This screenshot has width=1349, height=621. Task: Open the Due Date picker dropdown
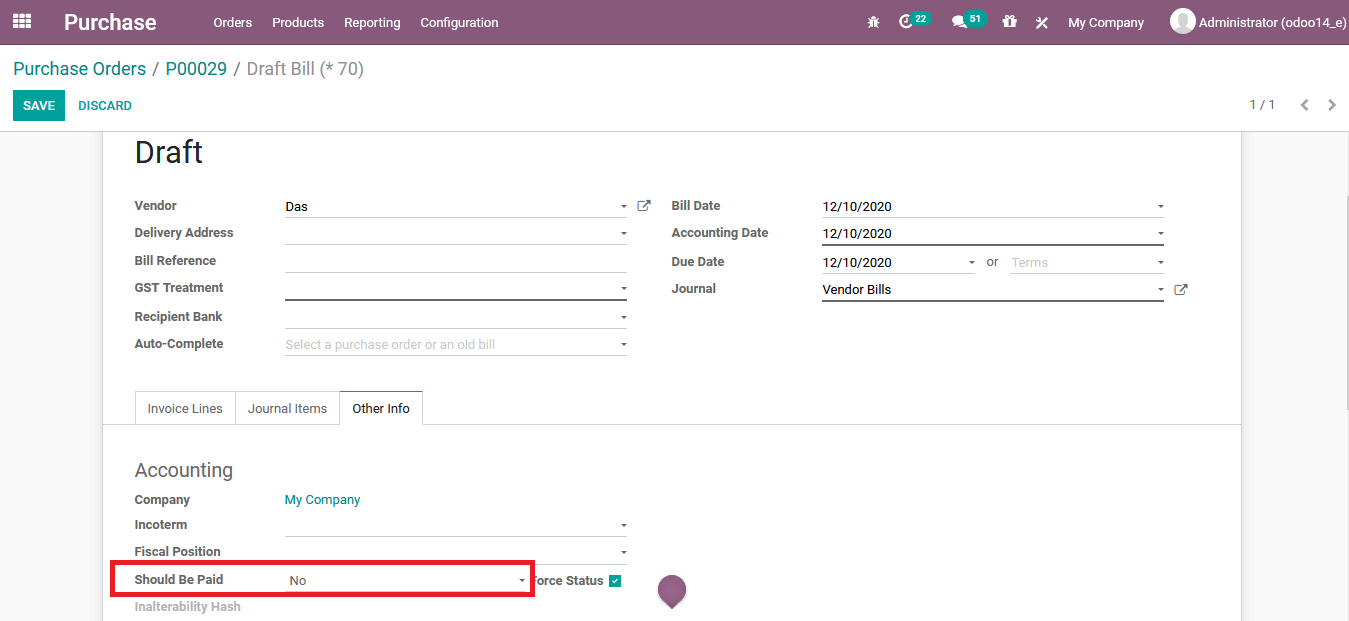[971, 263]
